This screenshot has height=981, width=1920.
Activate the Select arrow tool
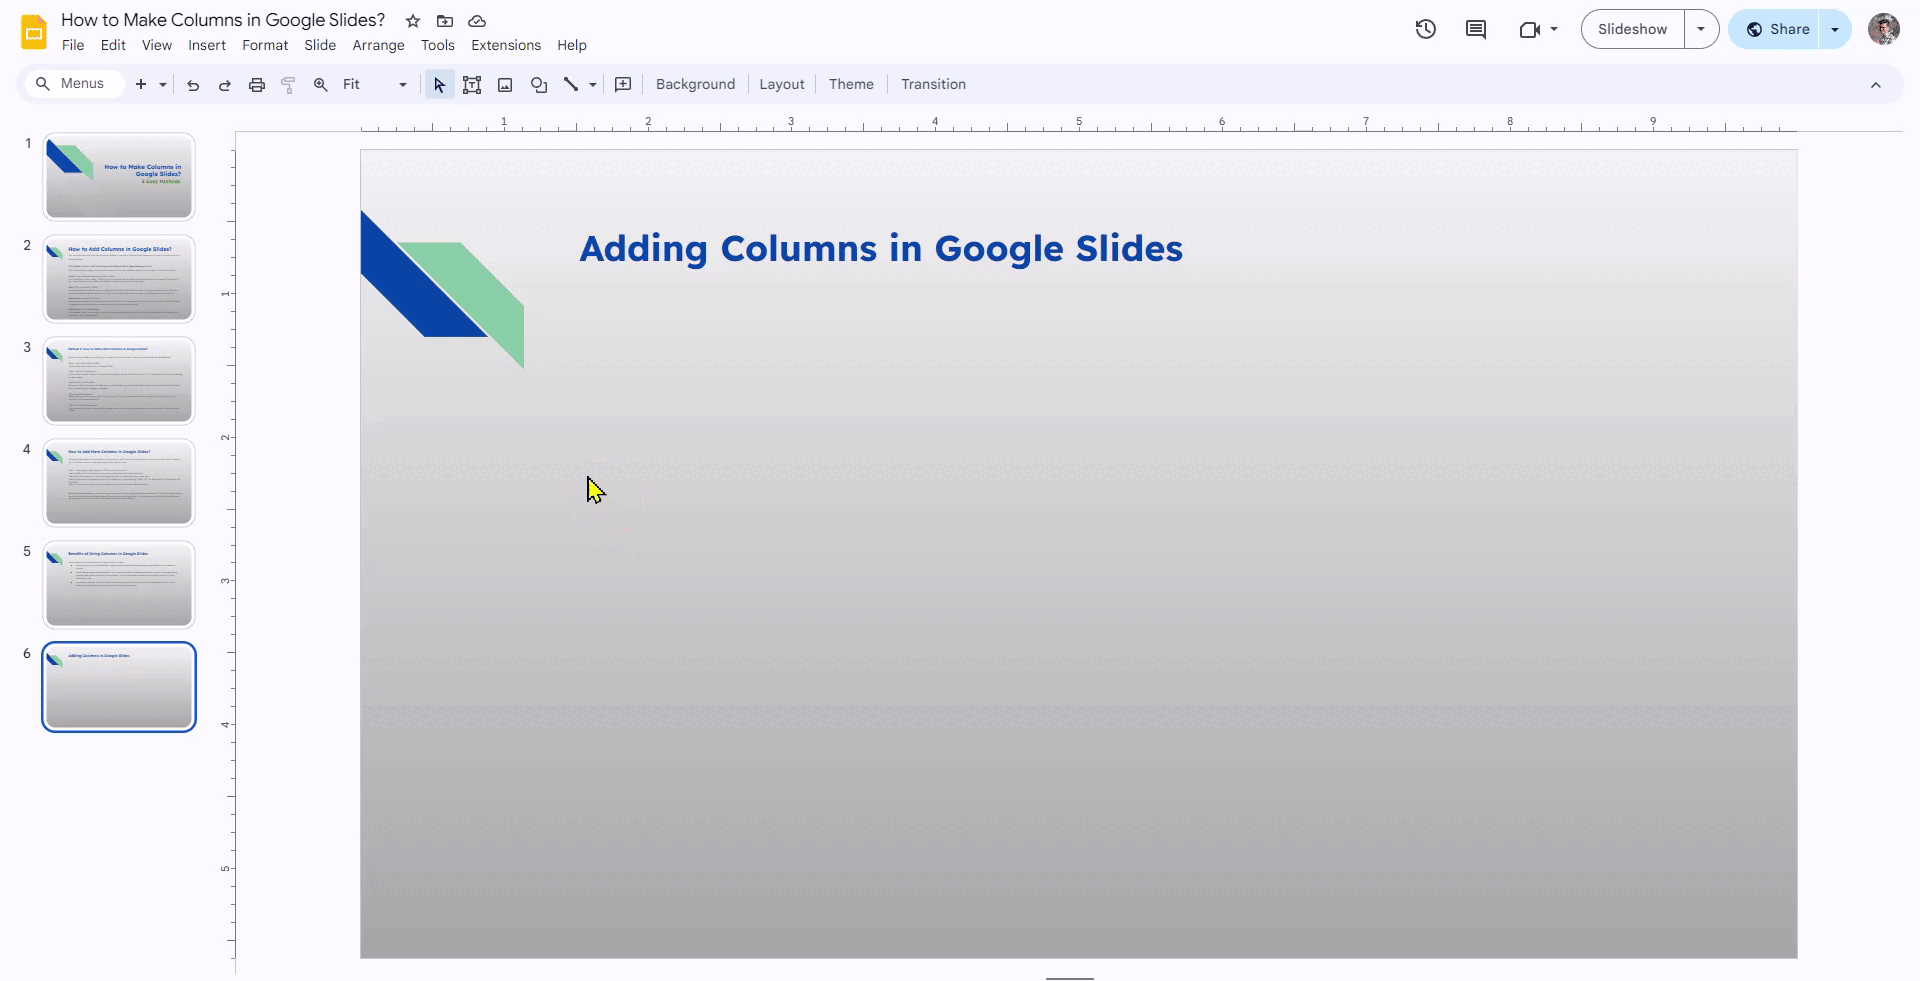coord(439,84)
